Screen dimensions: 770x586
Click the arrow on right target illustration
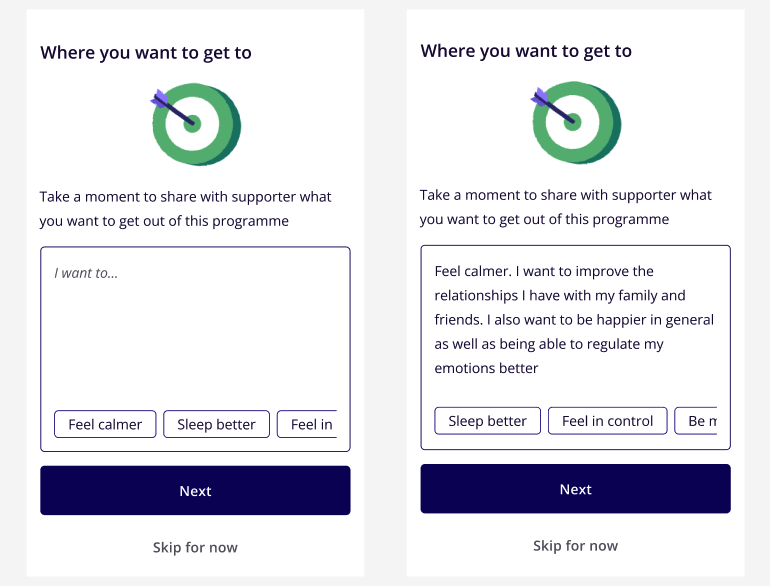[552, 106]
